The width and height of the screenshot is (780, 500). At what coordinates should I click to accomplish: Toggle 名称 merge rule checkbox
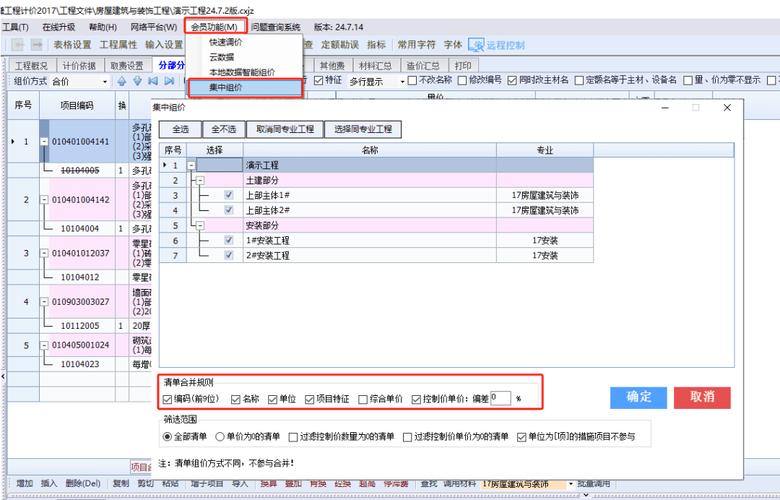(236, 399)
